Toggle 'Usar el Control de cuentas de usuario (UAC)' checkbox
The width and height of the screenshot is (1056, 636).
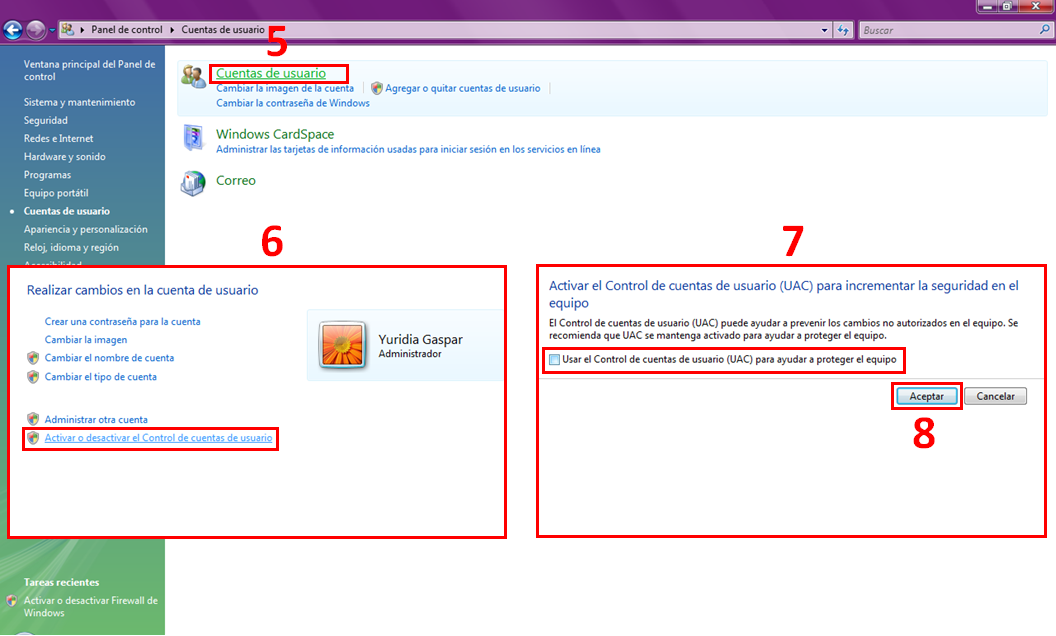click(554, 360)
